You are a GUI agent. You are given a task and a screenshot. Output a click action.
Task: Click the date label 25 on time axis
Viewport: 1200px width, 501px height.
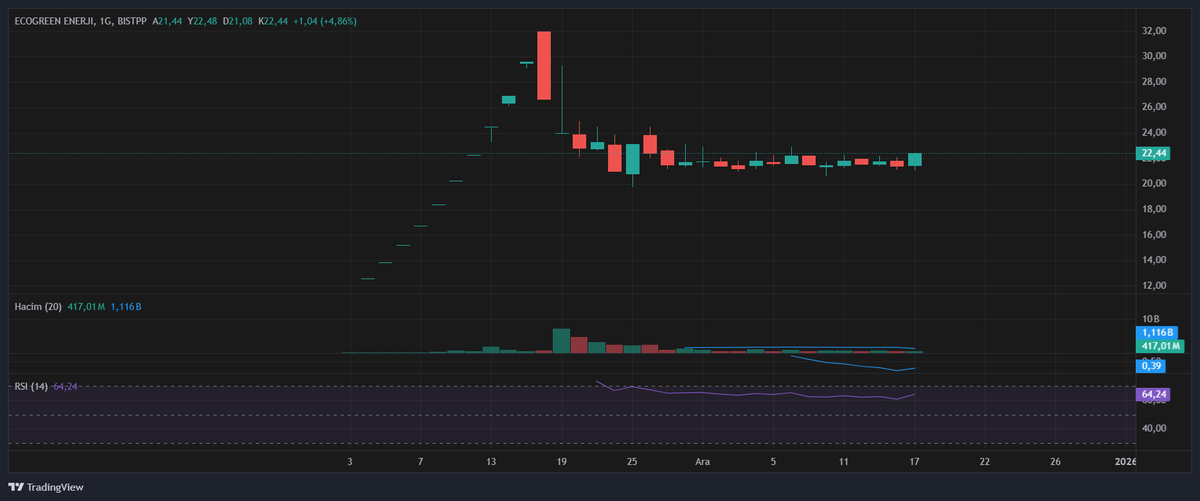(x=632, y=462)
